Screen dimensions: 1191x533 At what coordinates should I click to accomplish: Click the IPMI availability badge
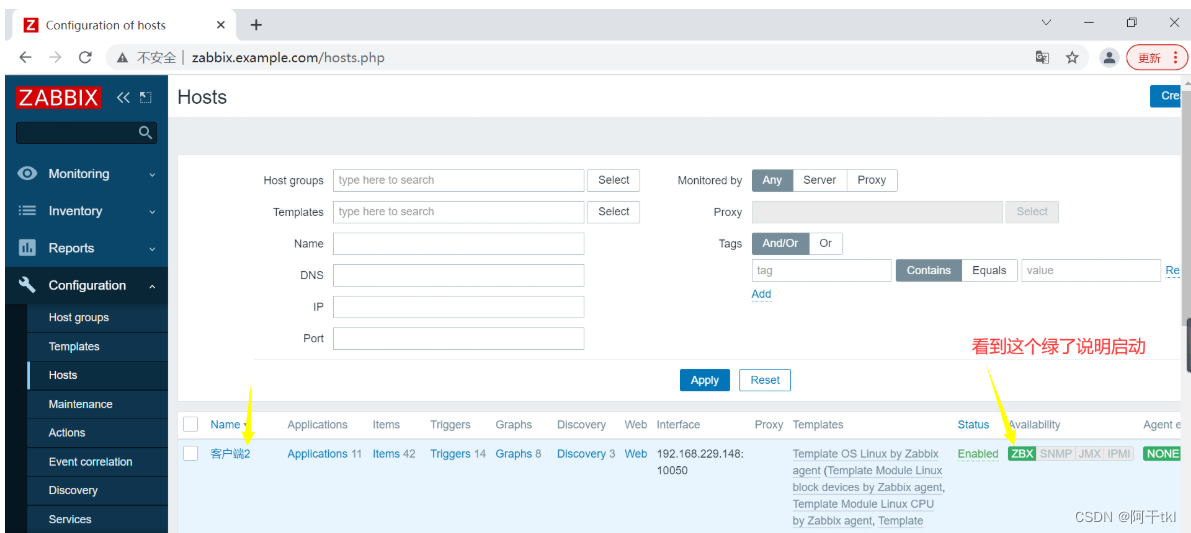1120,454
